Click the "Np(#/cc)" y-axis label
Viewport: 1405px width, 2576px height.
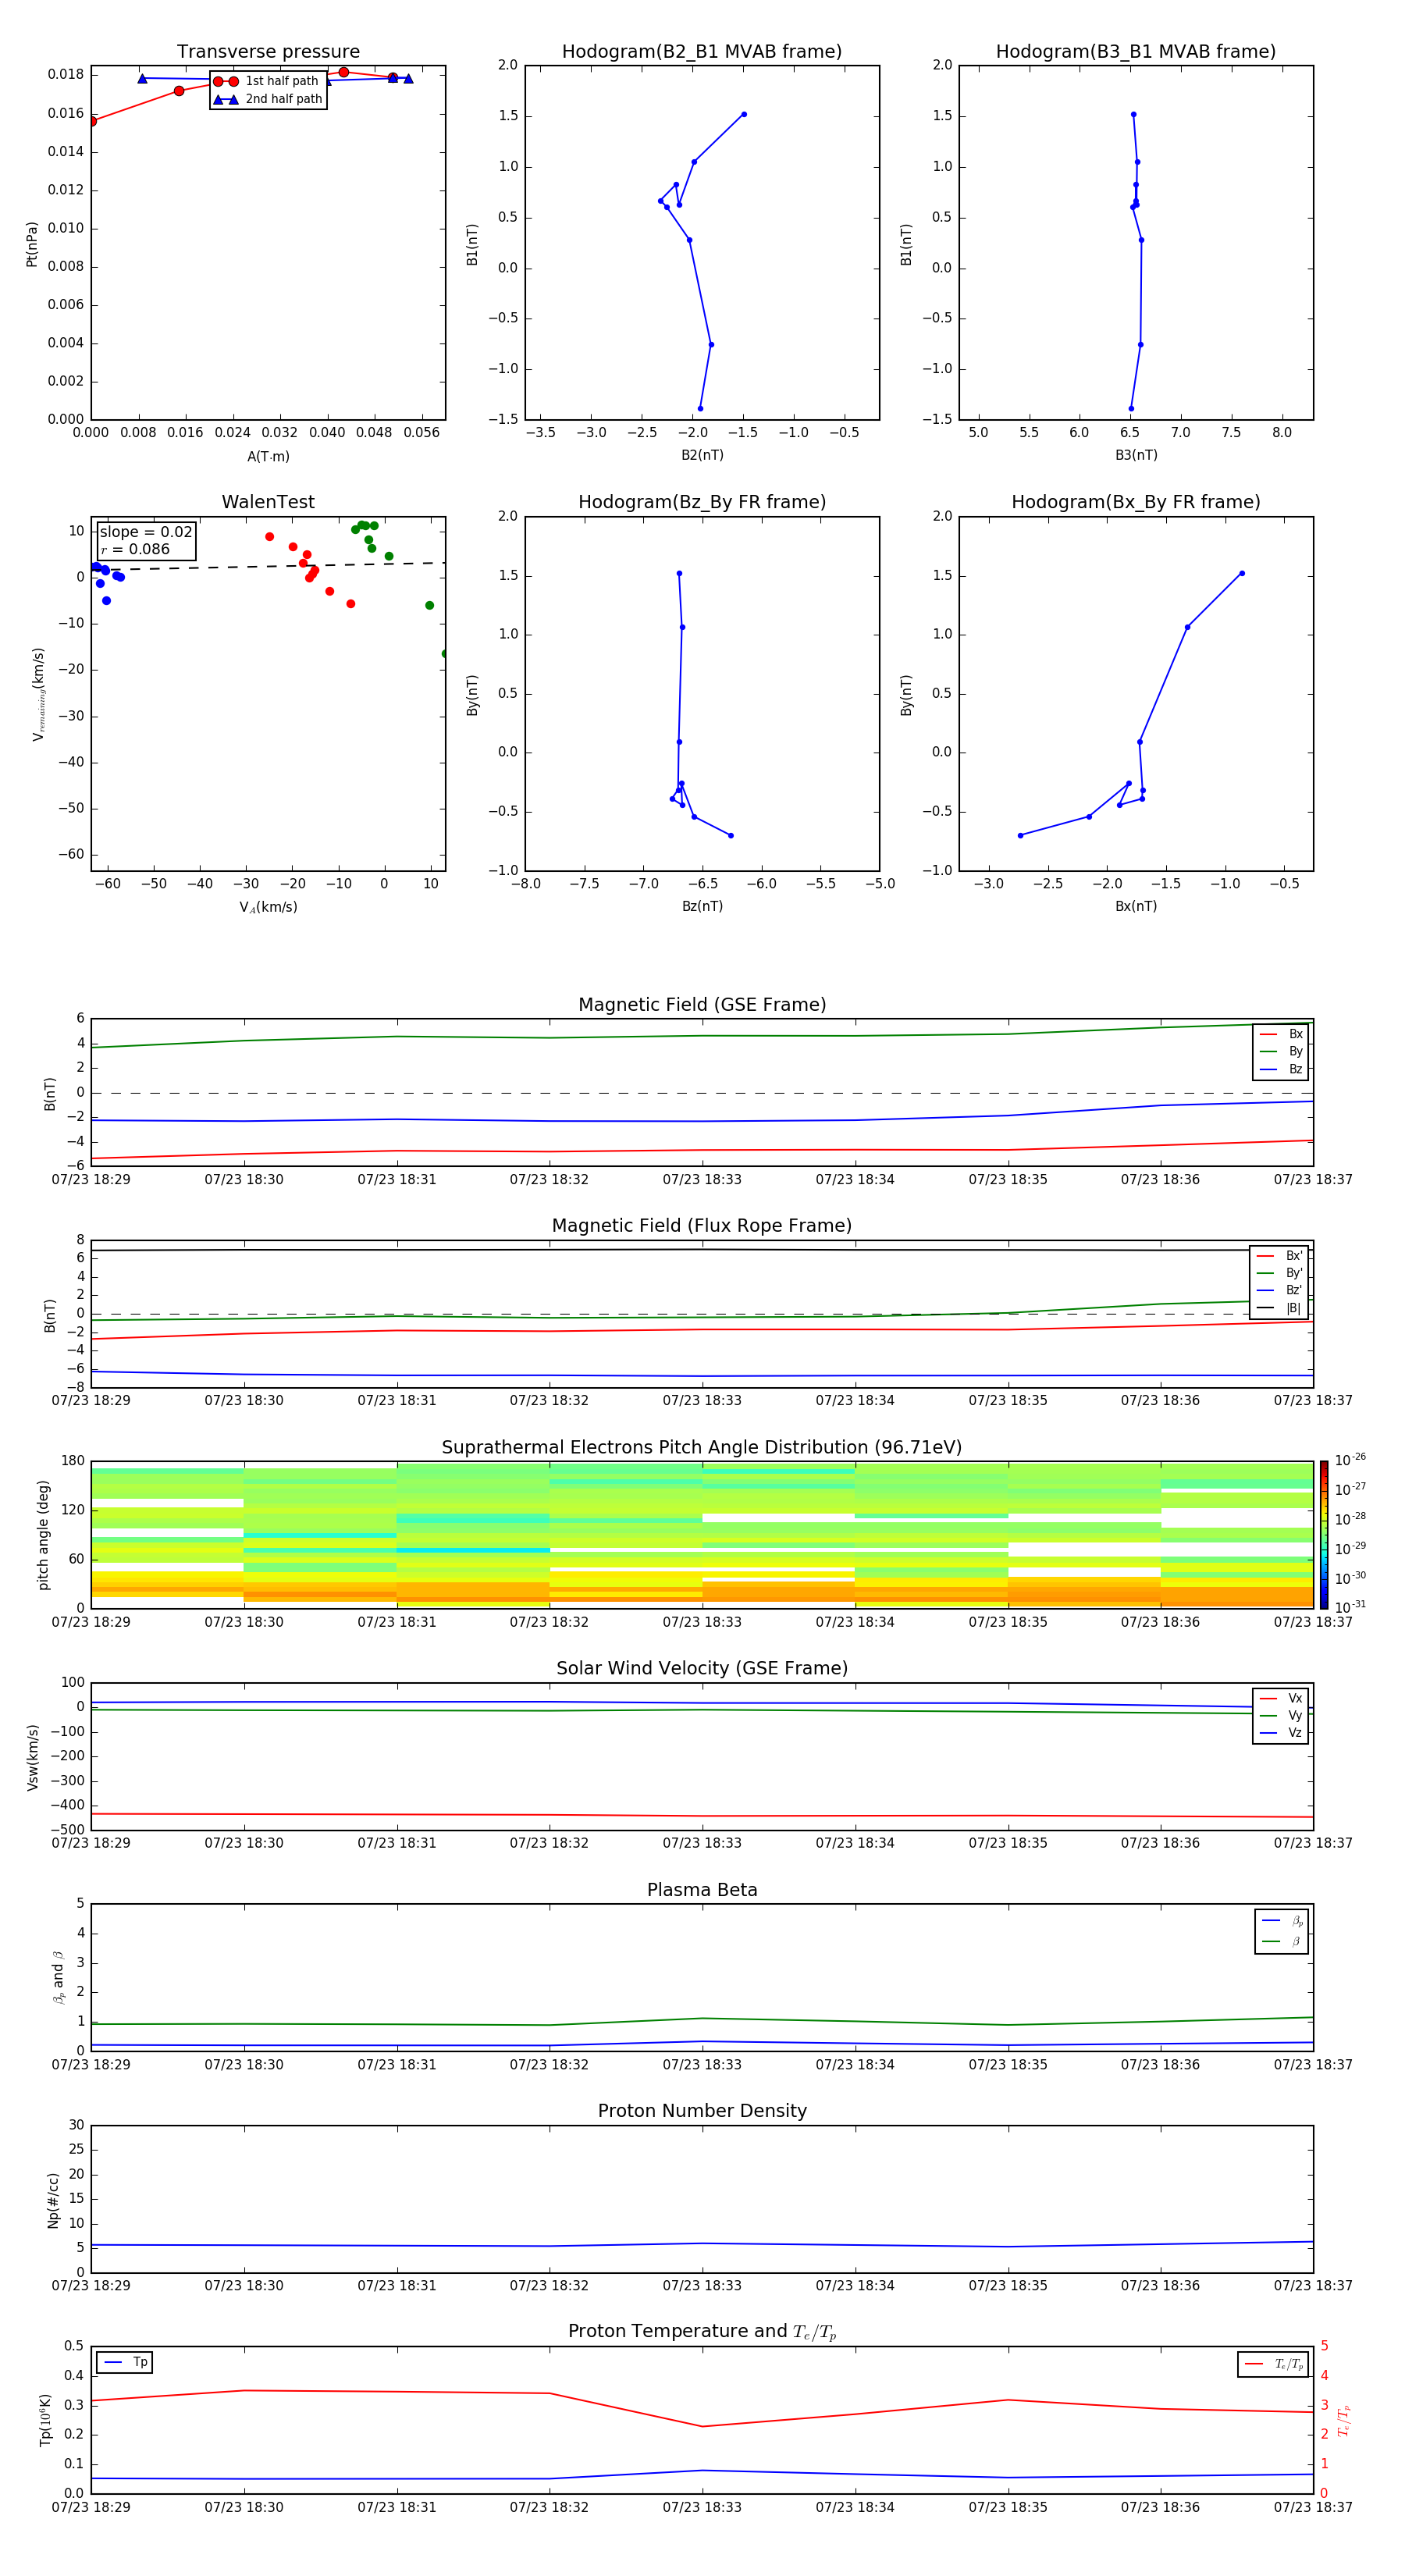click(53, 2200)
